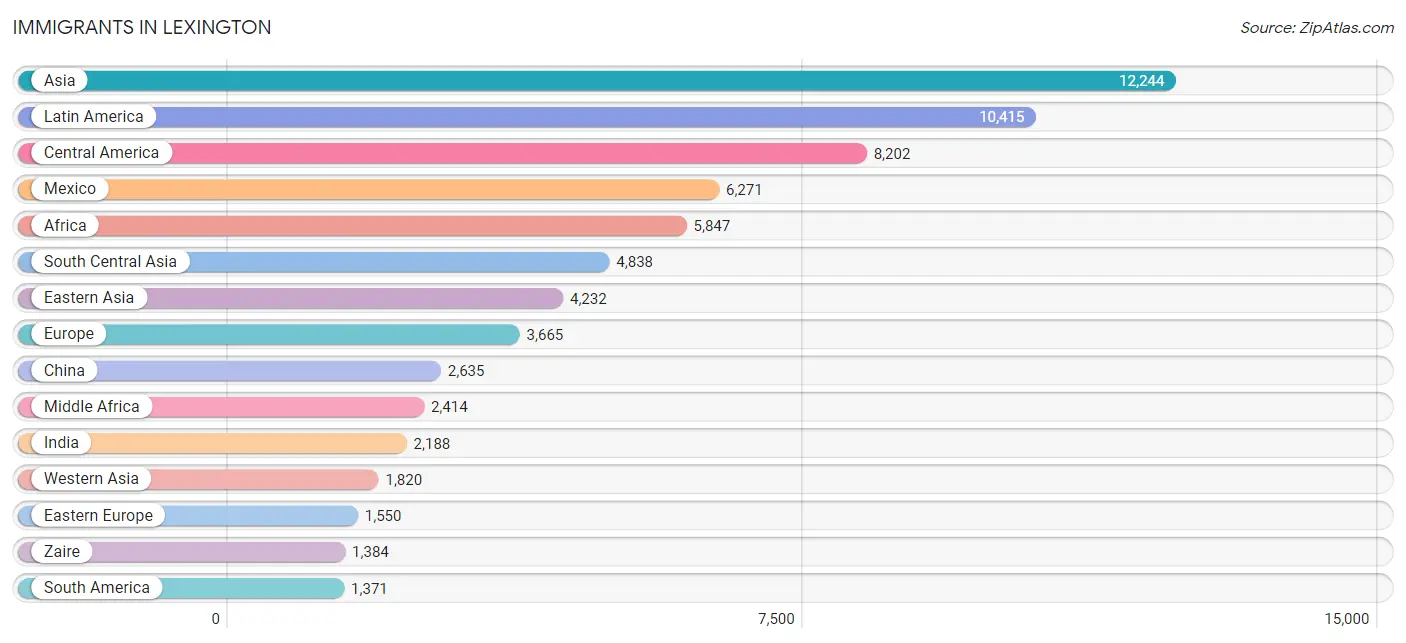Click the South America bar label

click(97, 588)
